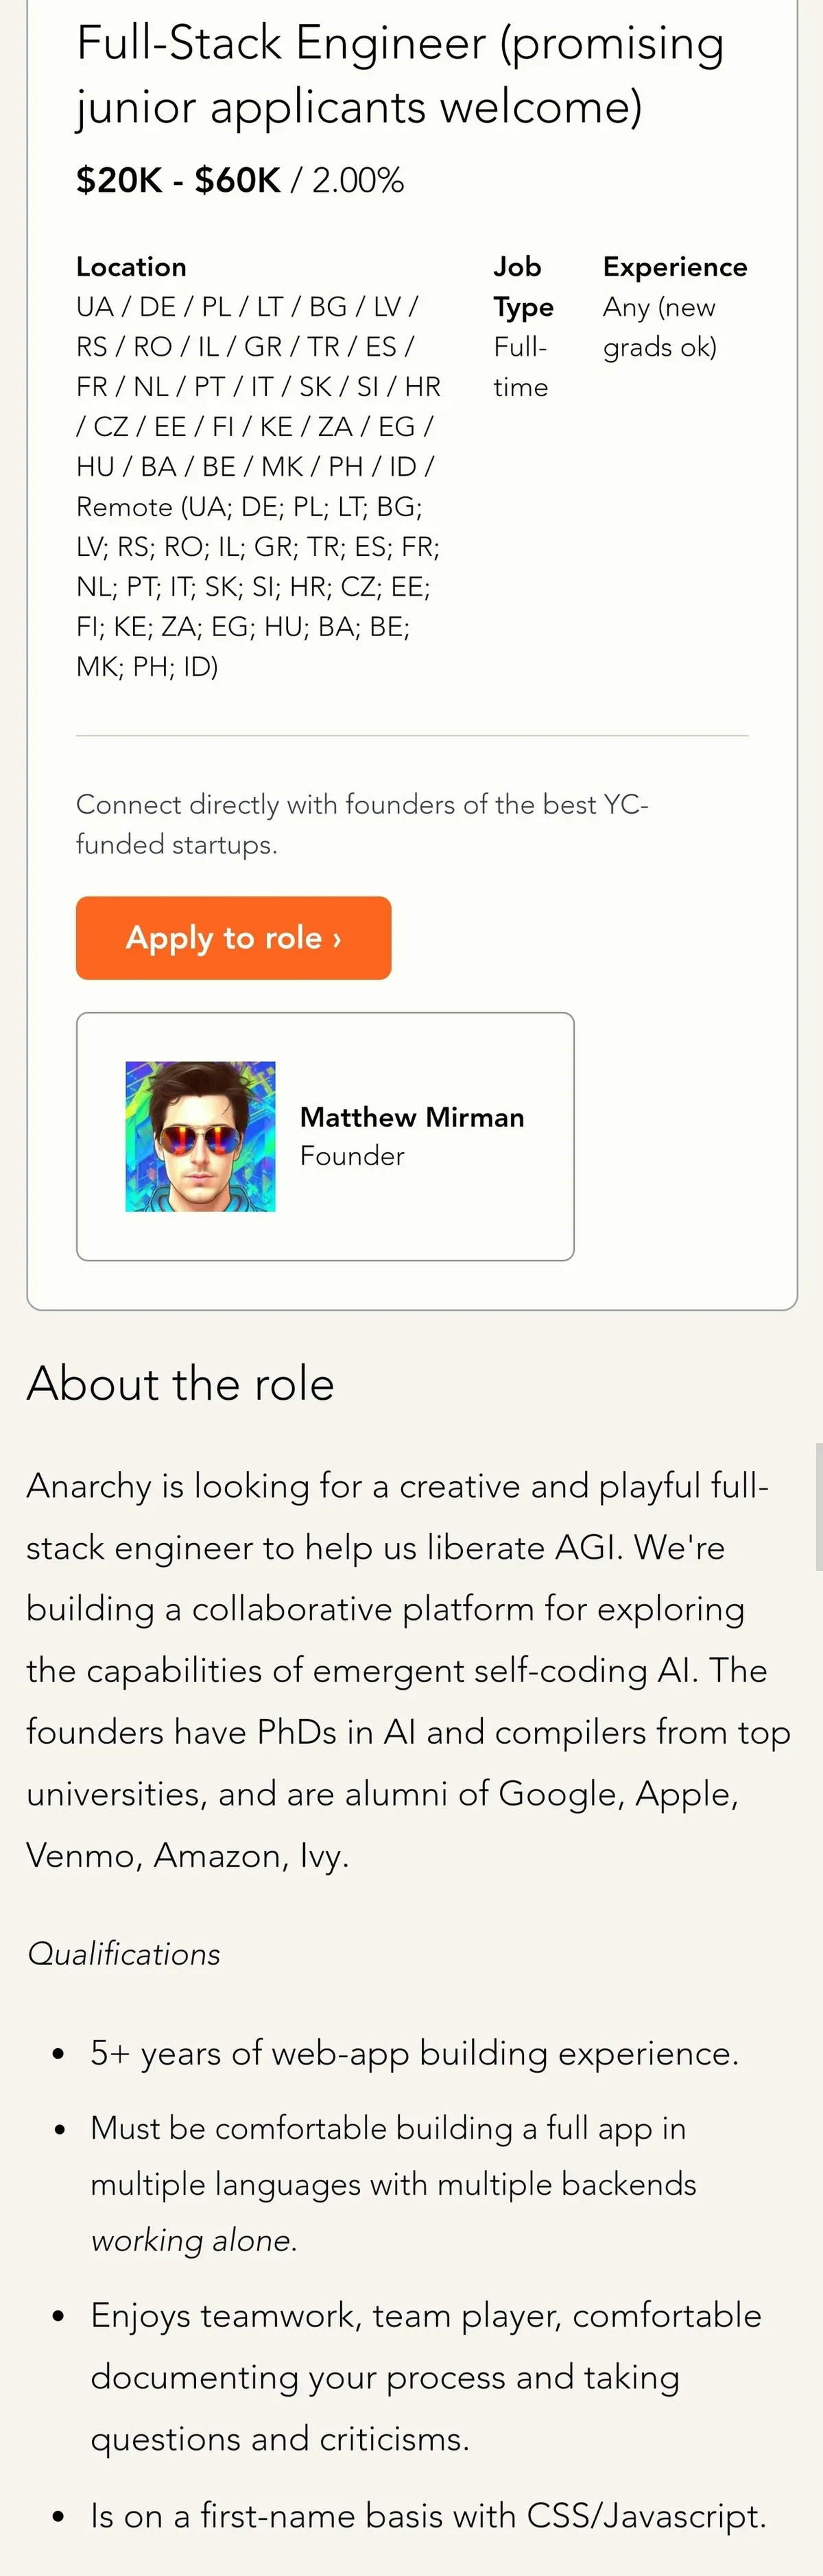
Task: Select the Matthew Mirman founder name
Action: 412,1117
